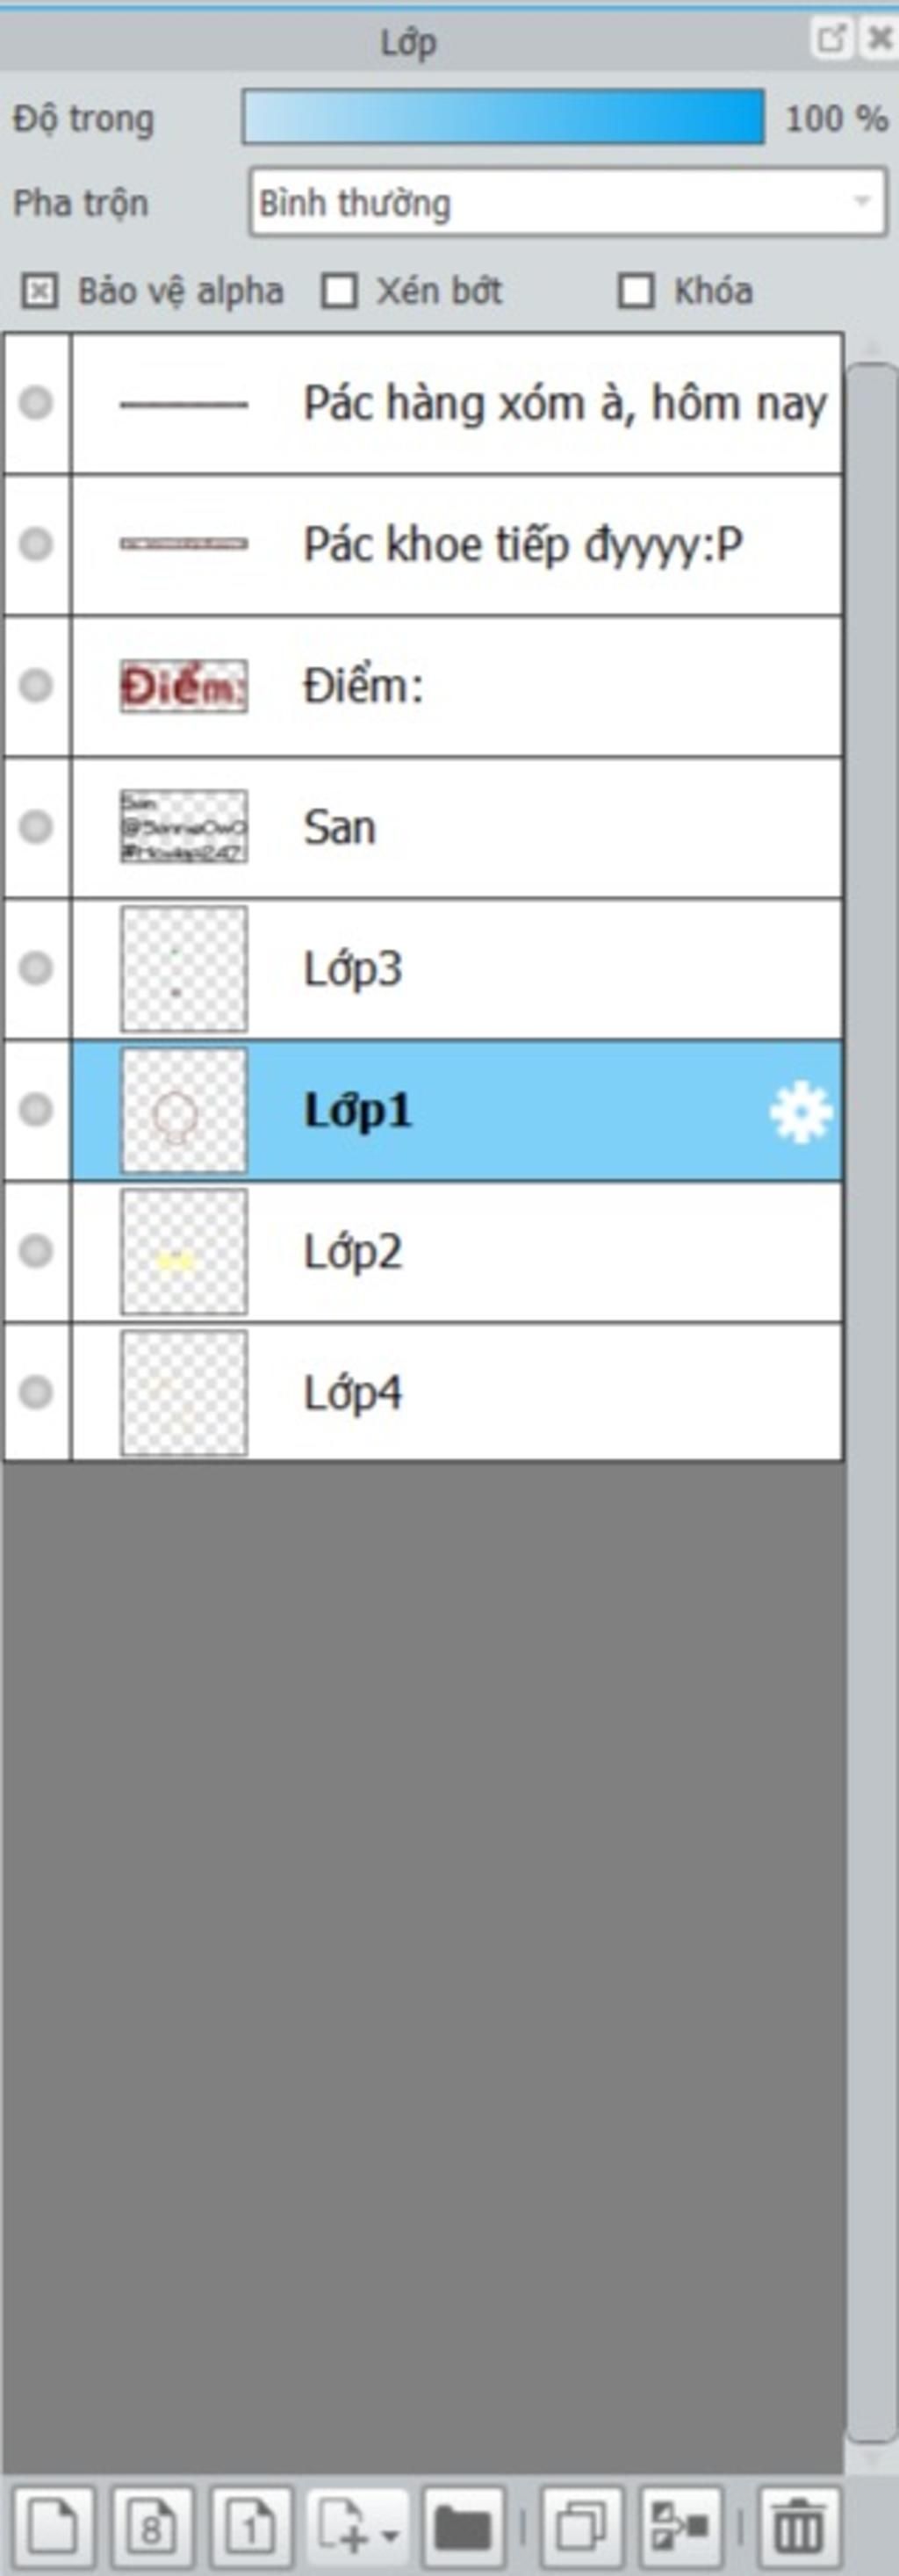Click the Lớp4 layer thumbnail
Image resolution: width=899 pixels, height=2576 pixels.
tap(184, 1392)
